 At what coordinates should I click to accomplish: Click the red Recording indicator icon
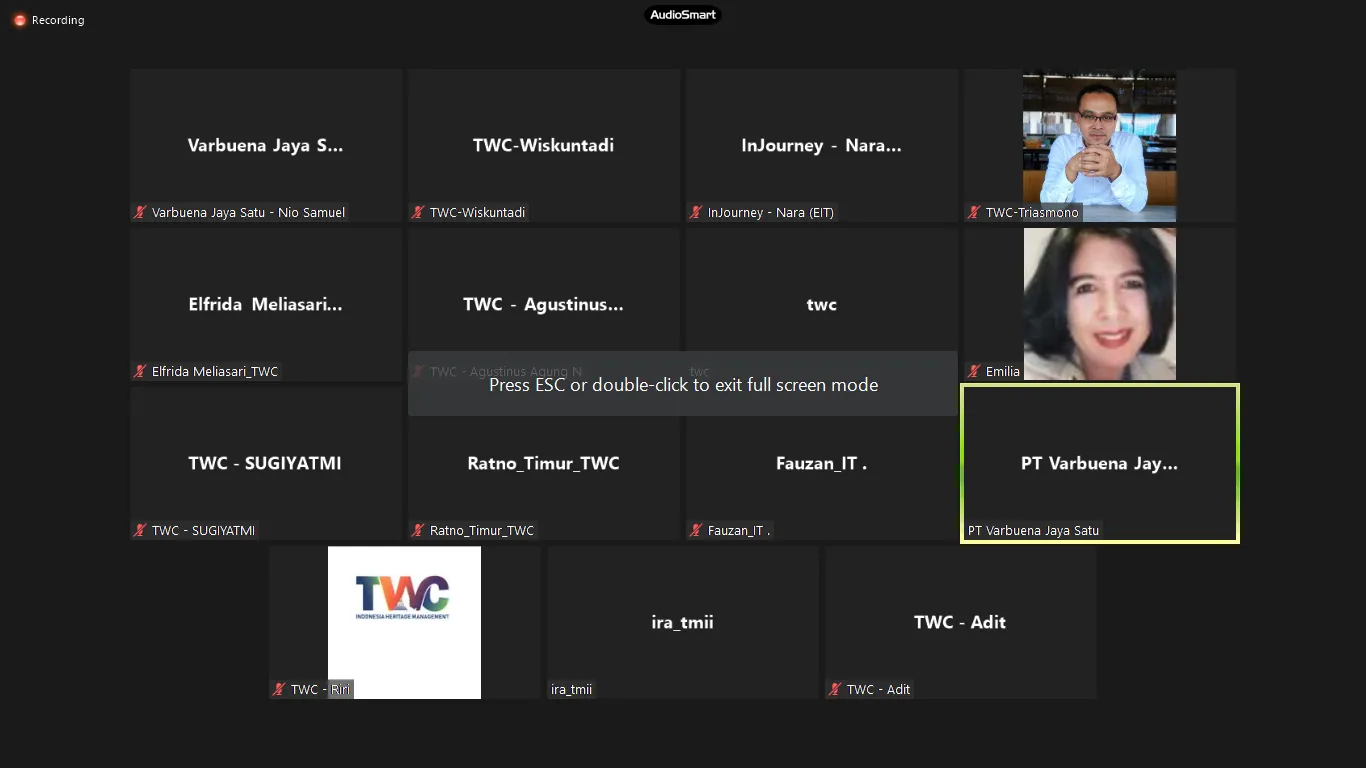pos(19,20)
